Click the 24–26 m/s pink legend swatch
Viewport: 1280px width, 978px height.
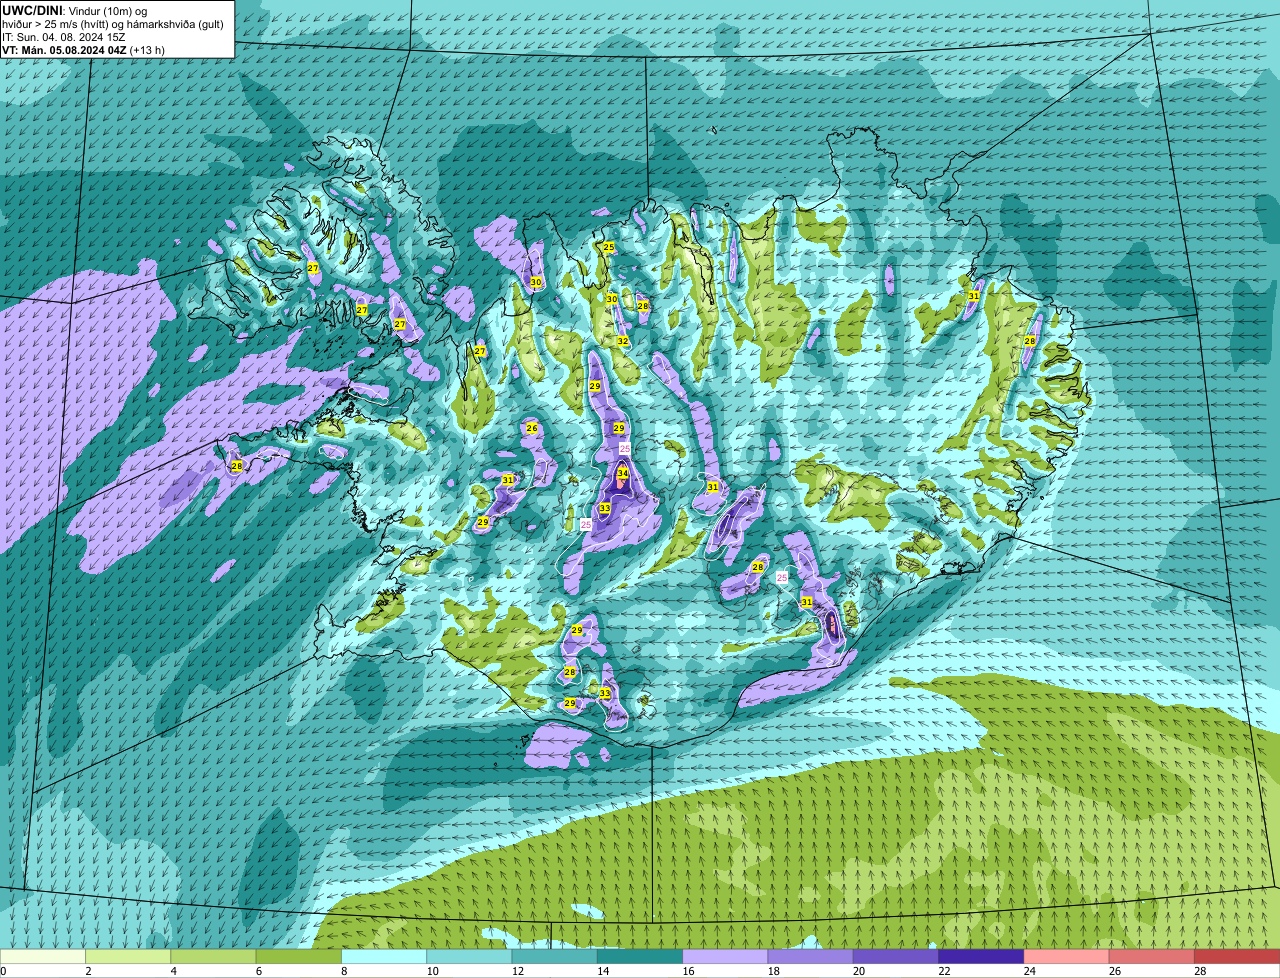pyautogui.click(x=1066, y=957)
